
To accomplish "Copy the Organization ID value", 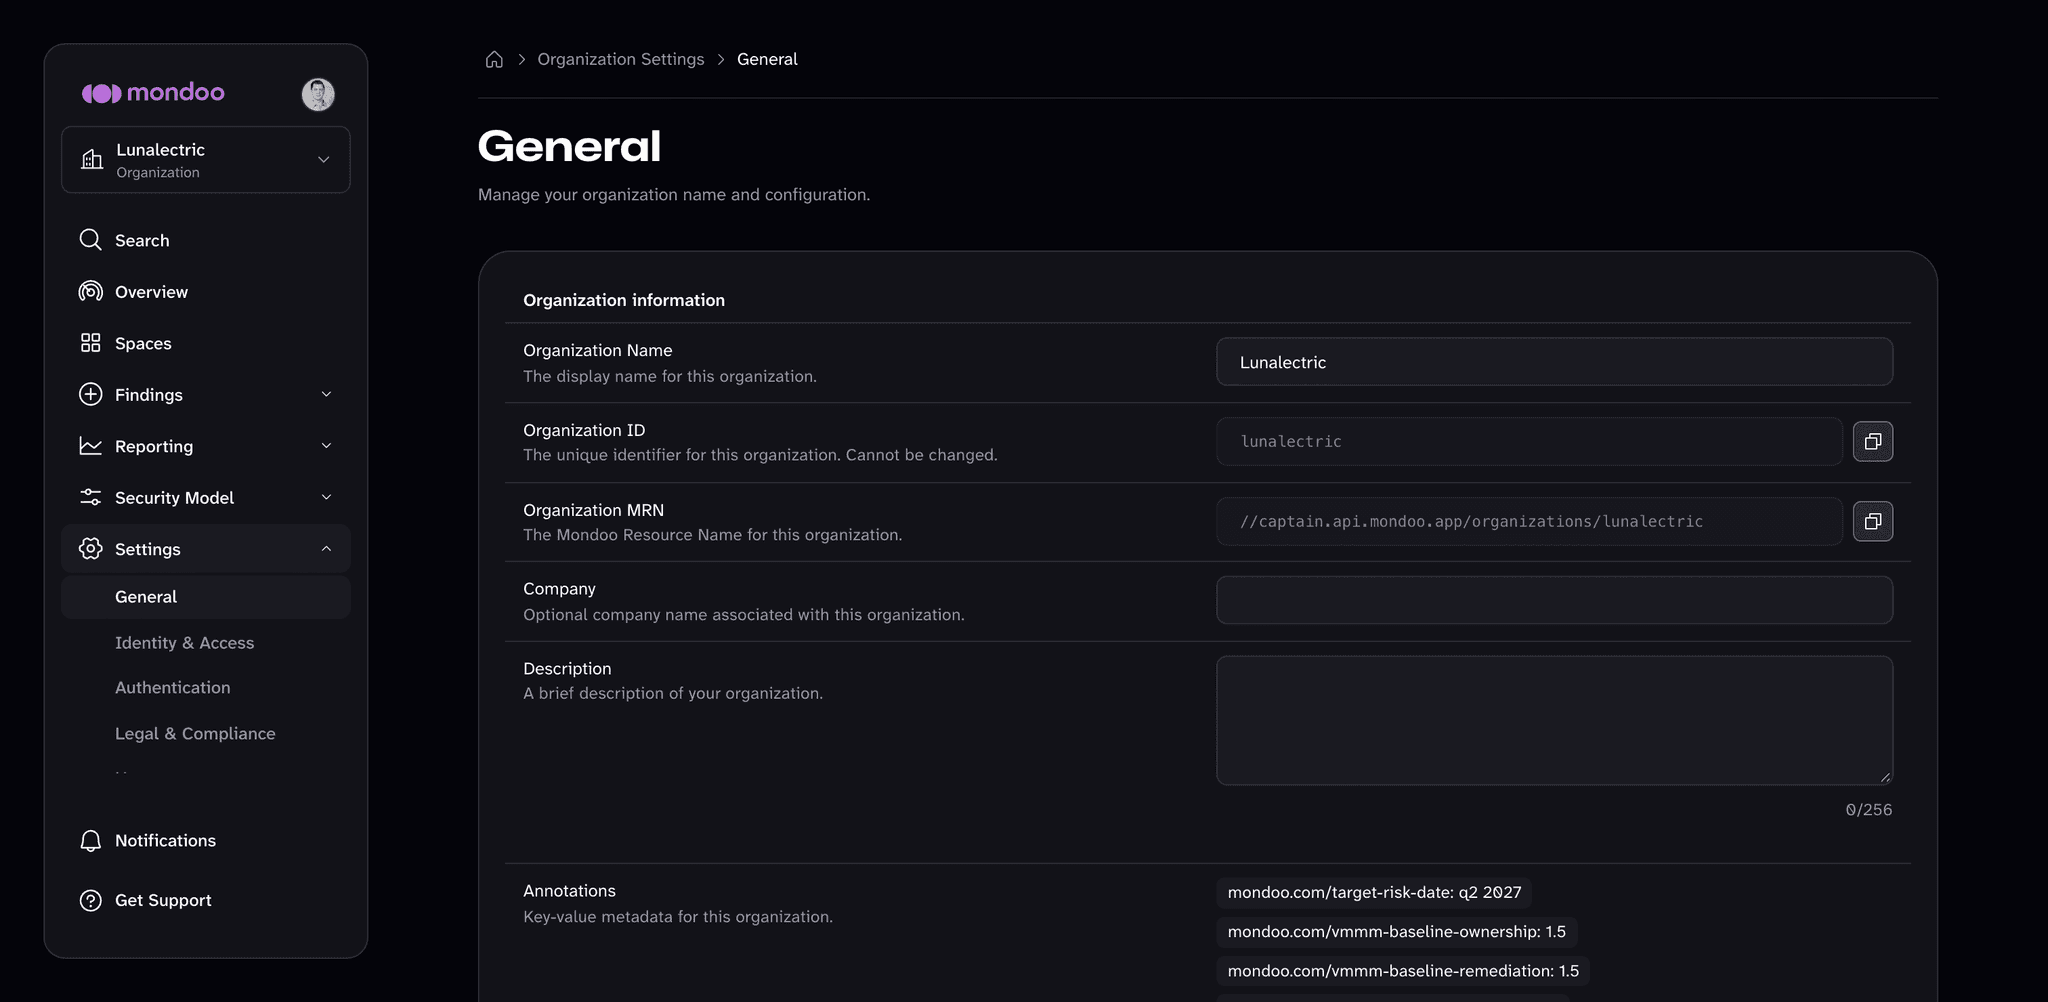I will [1873, 441].
